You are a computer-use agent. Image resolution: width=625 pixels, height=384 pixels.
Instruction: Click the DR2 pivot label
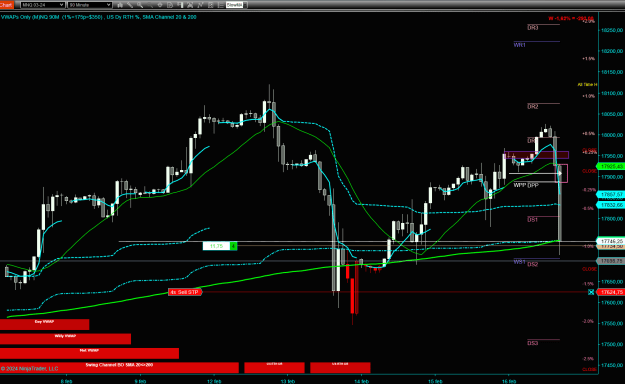tap(533, 106)
